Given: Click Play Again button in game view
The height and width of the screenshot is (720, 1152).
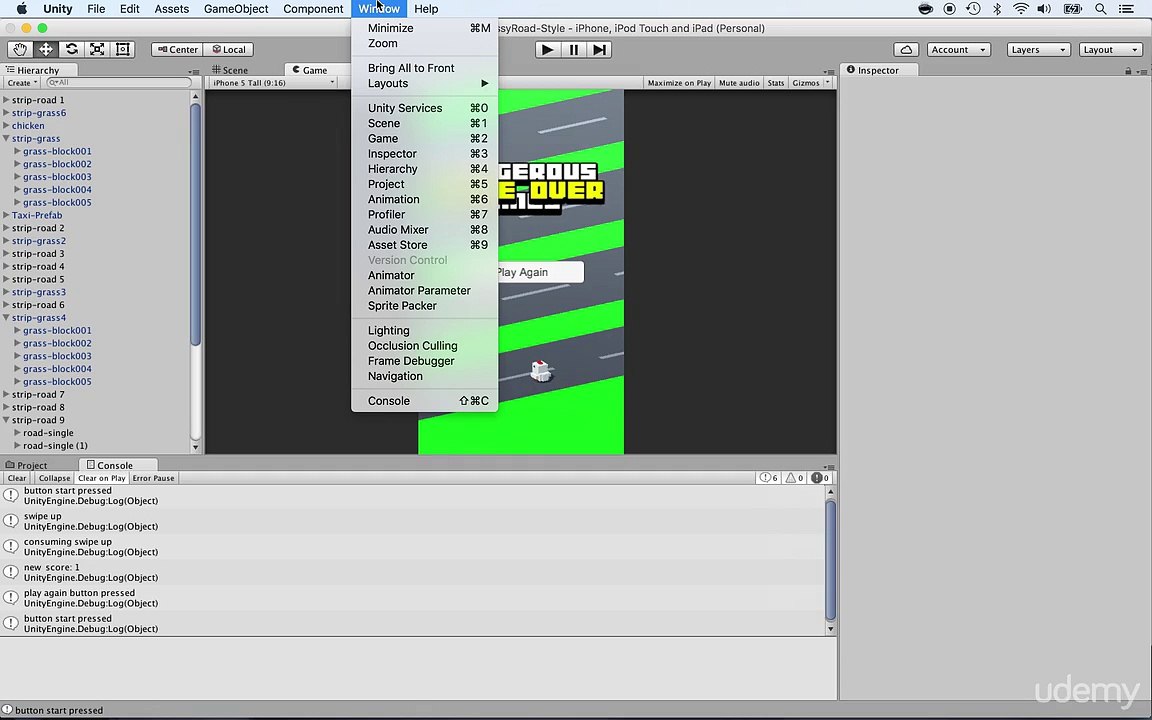Looking at the screenshot, I should (539, 272).
